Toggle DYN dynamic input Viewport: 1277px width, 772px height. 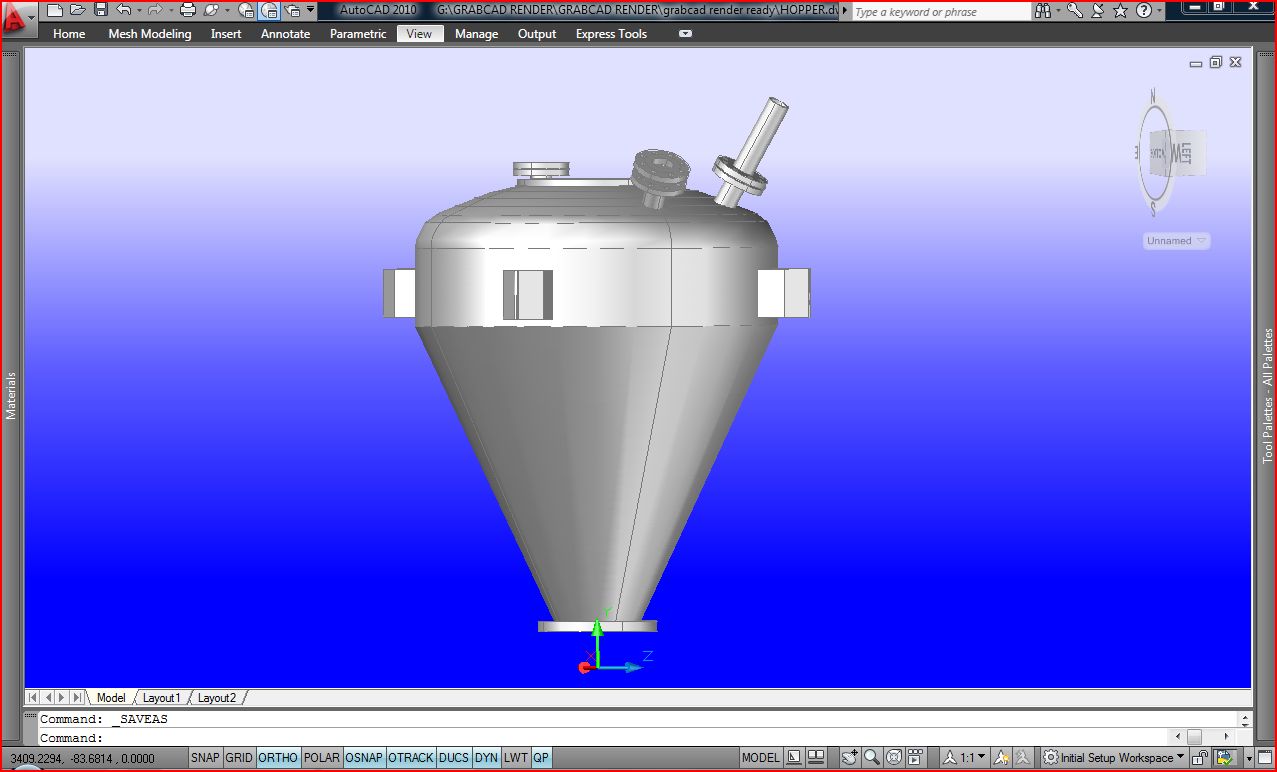486,758
